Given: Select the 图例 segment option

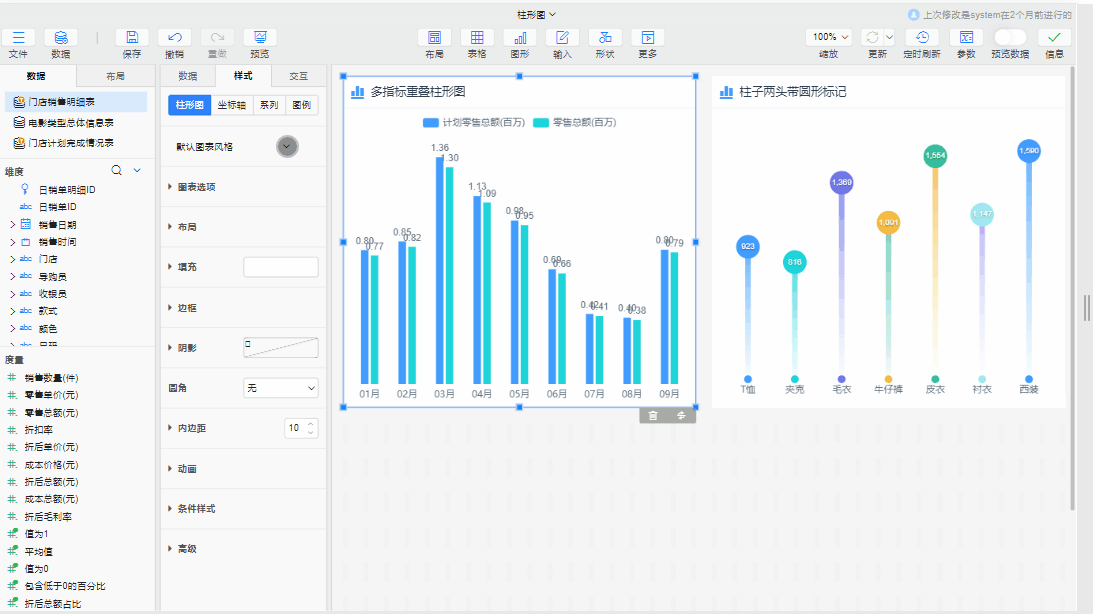Looking at the screenshot, I should 300,105.
